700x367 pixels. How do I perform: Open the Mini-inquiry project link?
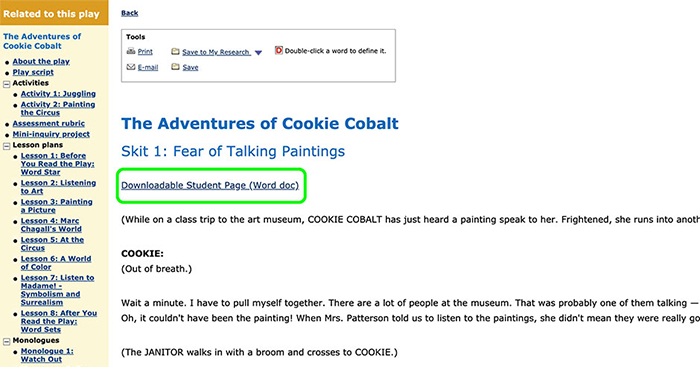(x=51, y=134)
